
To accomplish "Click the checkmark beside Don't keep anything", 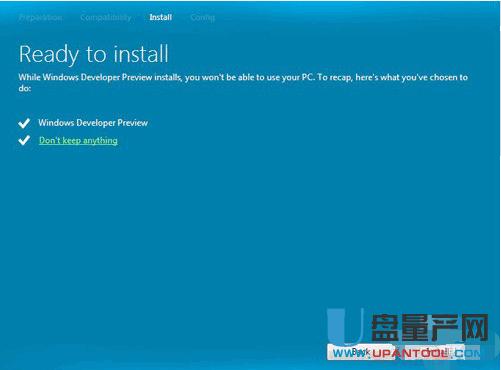I will pyautogui.click(x=24, y=140).
